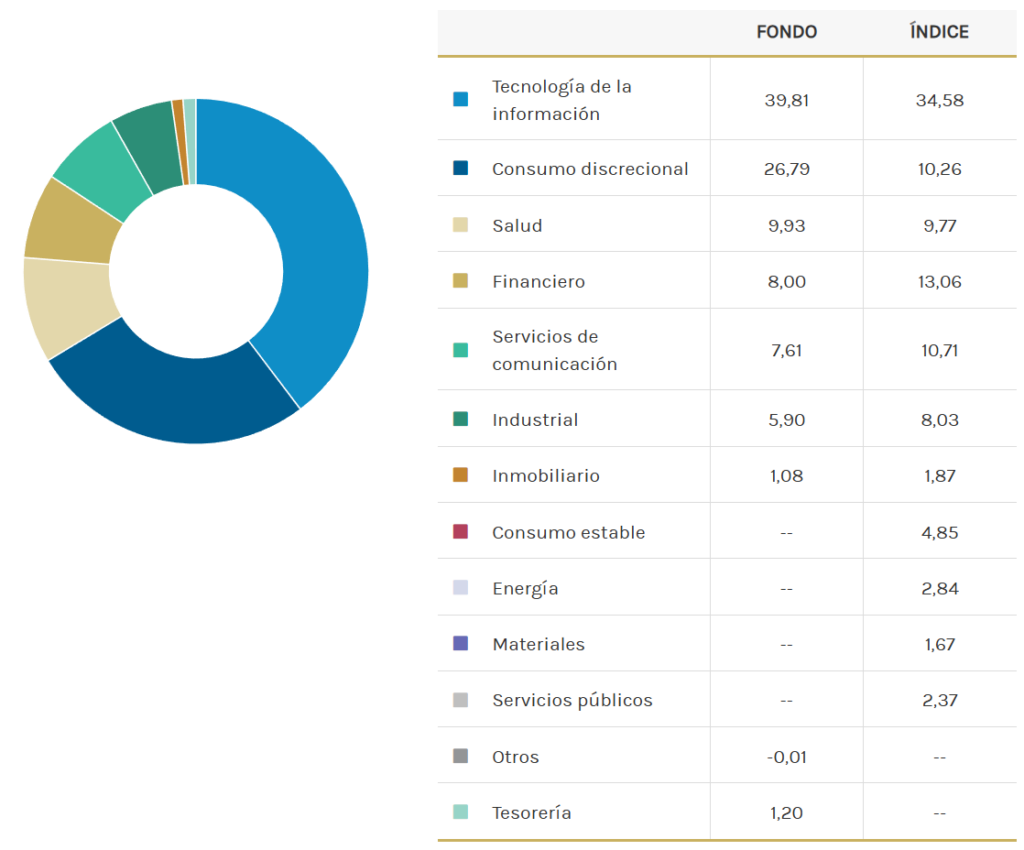This screenshot has width=1024, height=850.
Task: Select the Inmobiliario orange legend swatch
Action: pyautogui.click(x=460, y=475)
